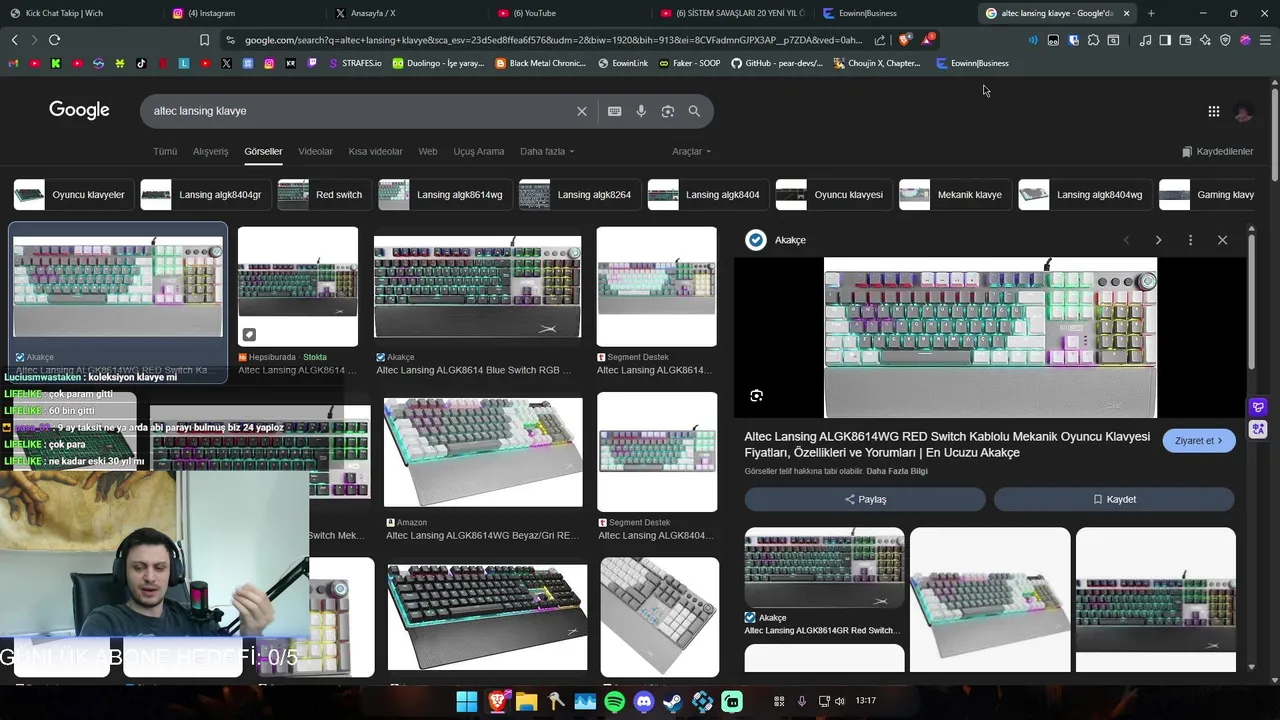Select the Alışveriş search filter
Screen dimensions: 1280x720
211,151
